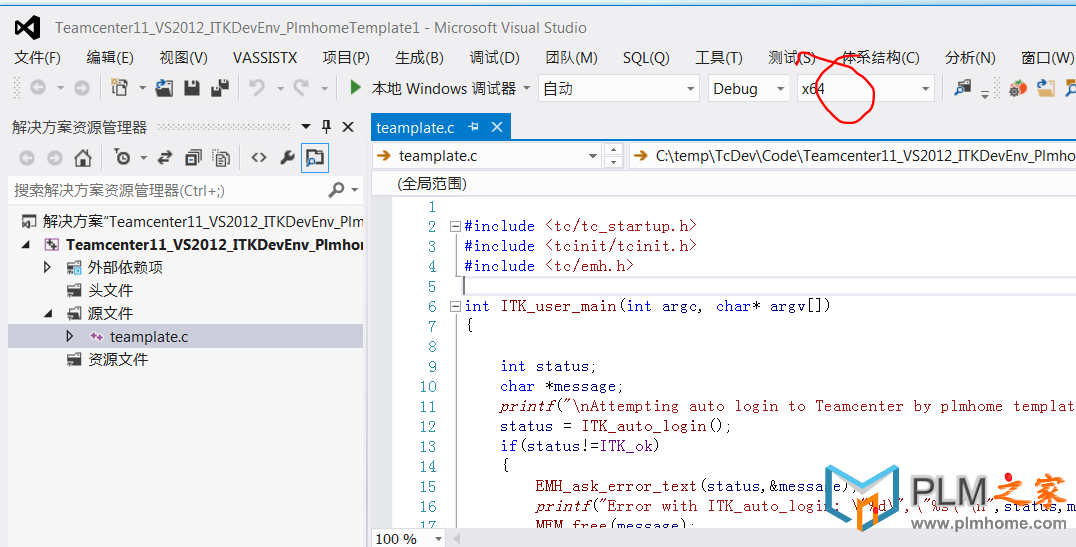This screenshot has width=1076, height=547.
Task: Pin the teamplate.c editor tab
Action: click(x=473, y=127)
